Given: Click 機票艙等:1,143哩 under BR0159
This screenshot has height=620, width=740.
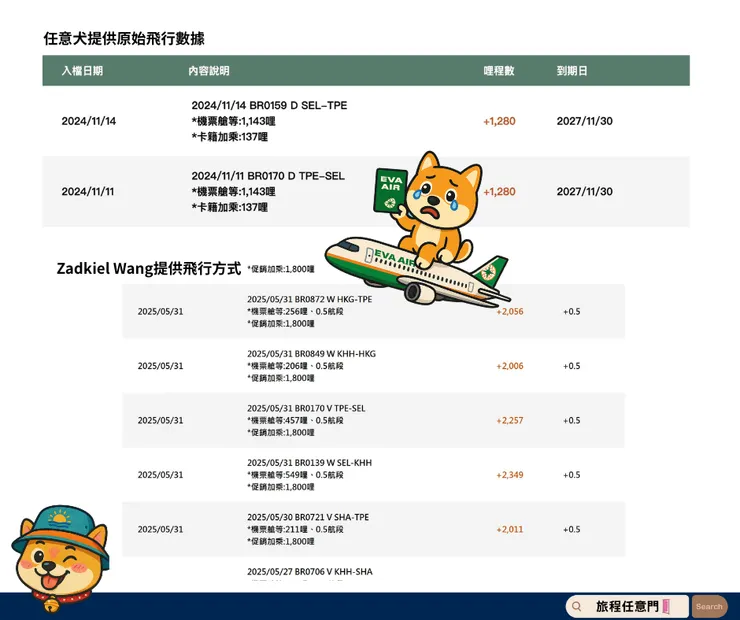Looking at the screenshot, I should 234,121.
